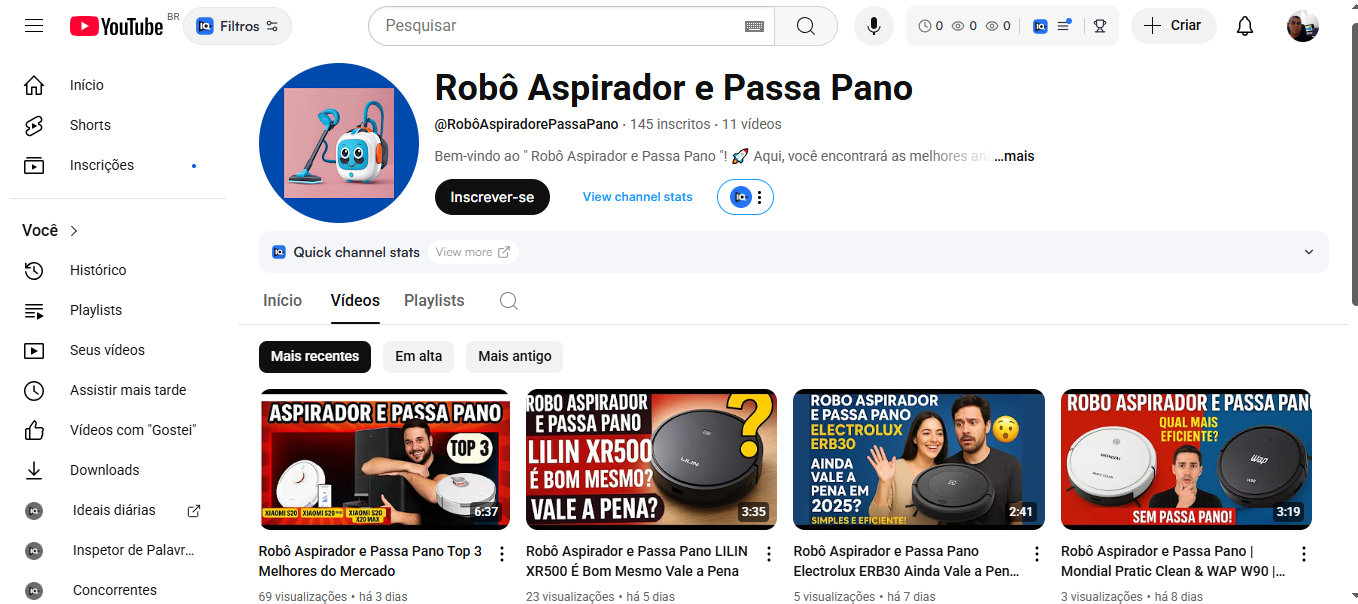Select the Vídeos channel tab
This screenshot has height=604, width=1358.
pyautogui.click(x=355, y=300)
